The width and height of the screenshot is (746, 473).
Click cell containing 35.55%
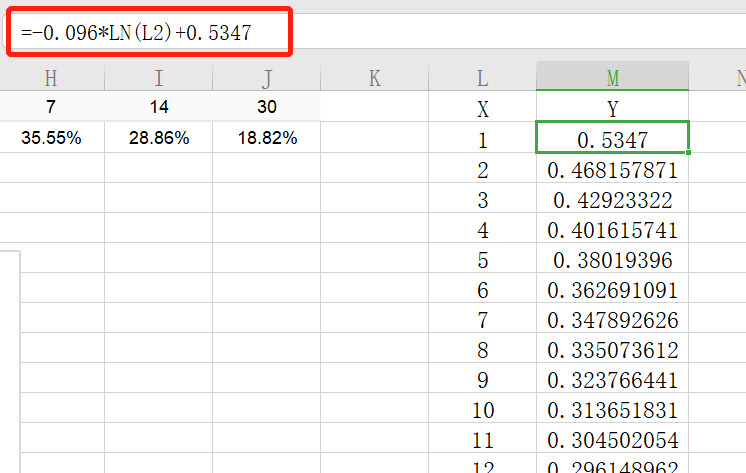51,138
